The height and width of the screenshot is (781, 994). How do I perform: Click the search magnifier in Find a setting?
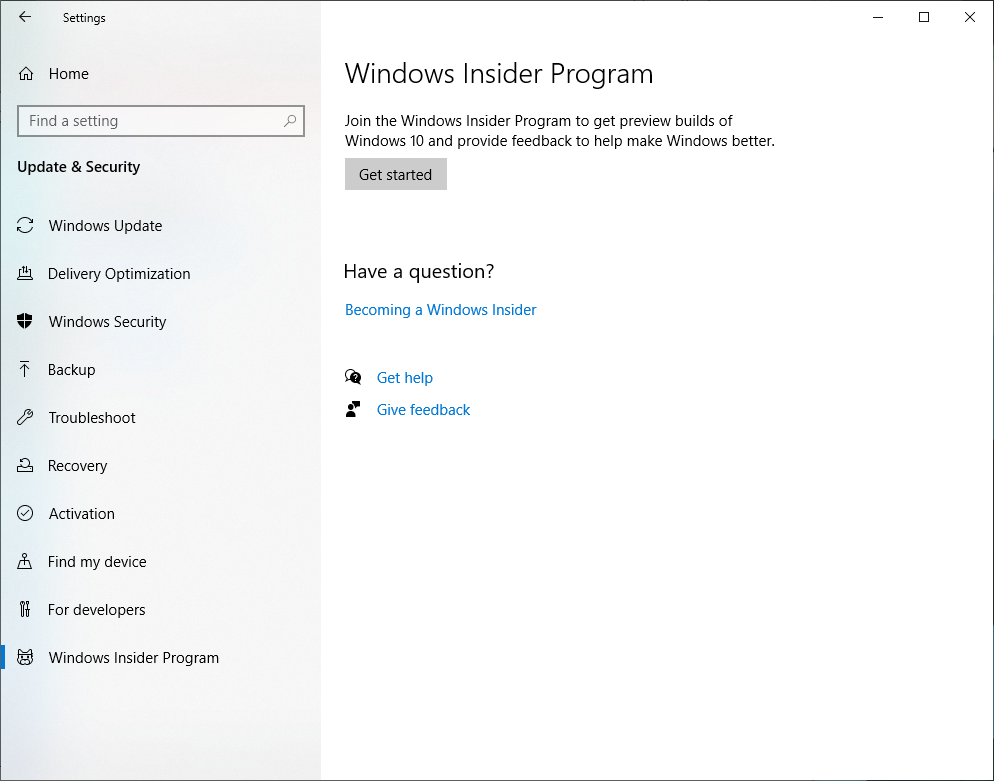(290, 120)
